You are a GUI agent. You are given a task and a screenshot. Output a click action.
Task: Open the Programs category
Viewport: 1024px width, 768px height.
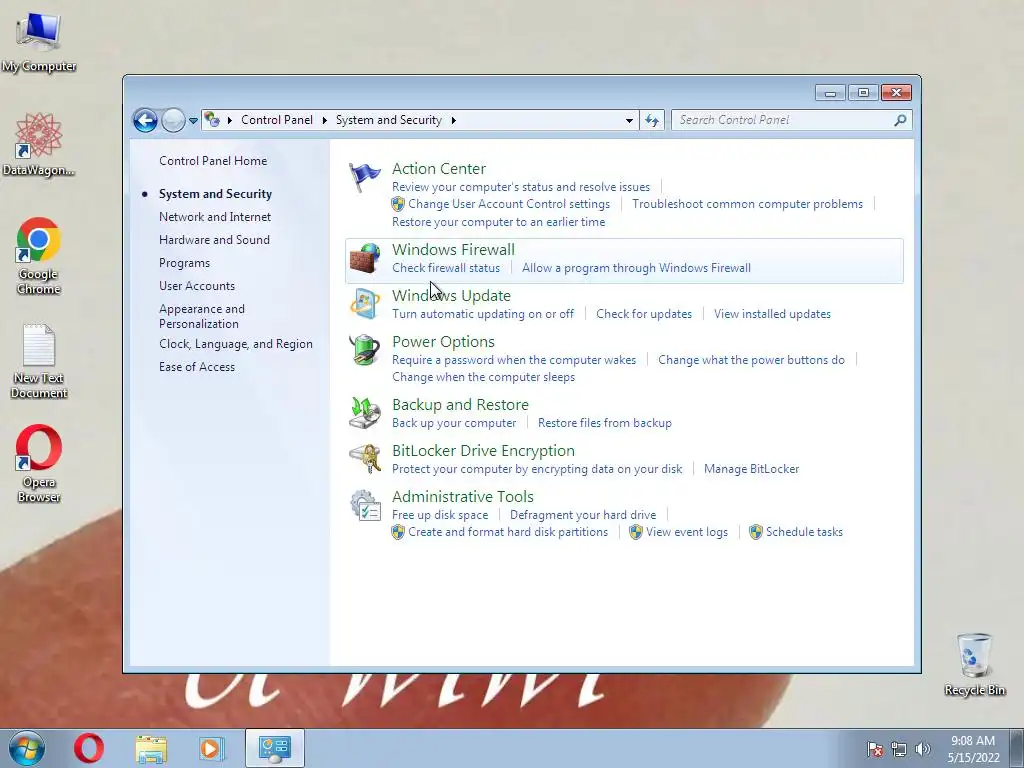point(184,263)
